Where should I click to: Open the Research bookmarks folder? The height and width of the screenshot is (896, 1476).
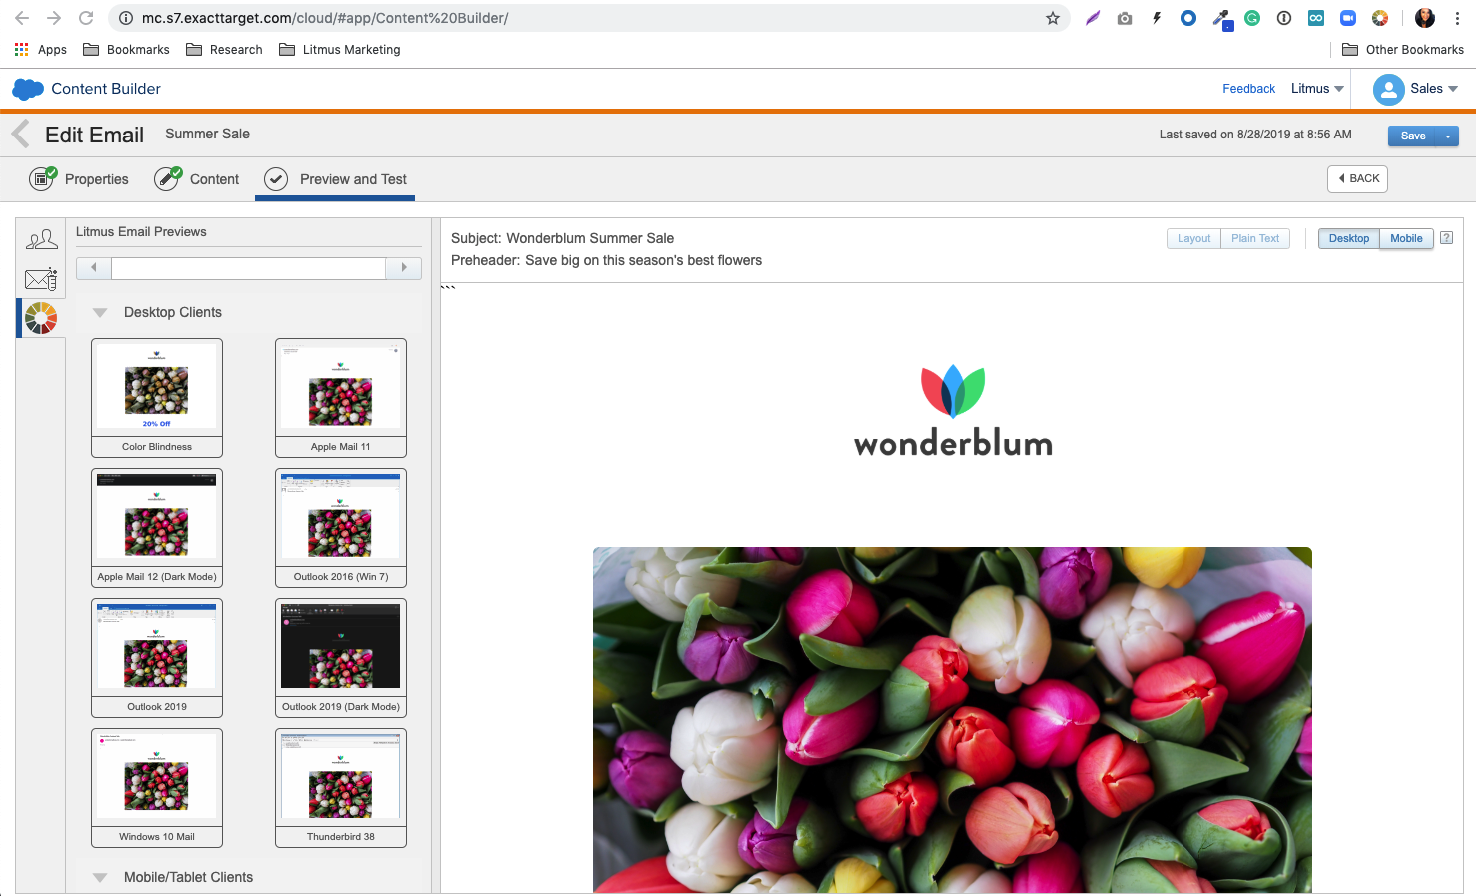224,49
